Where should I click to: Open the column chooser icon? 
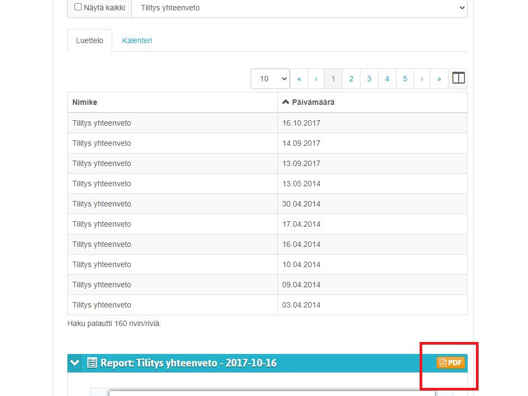(458, 78)
